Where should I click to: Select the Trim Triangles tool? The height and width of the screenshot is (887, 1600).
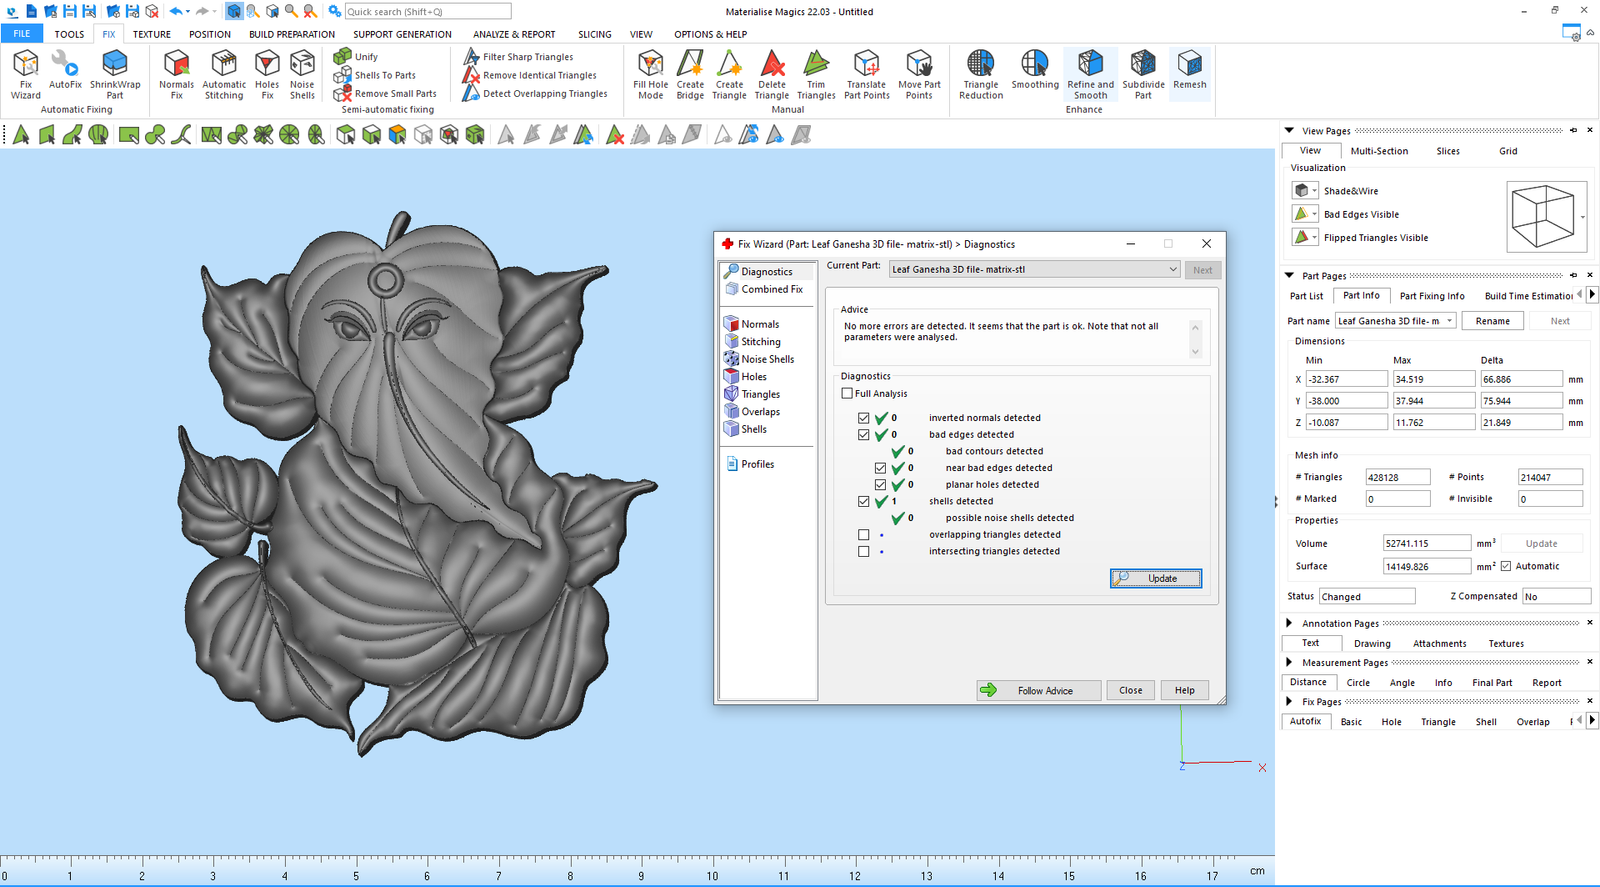tap(816, 75)
